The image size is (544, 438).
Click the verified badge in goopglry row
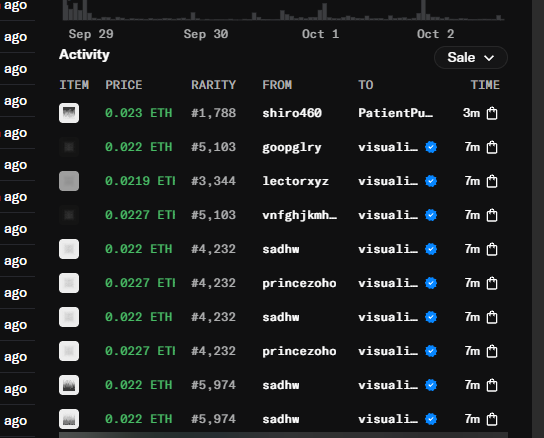pyautogui.click(x=431, y=147)
